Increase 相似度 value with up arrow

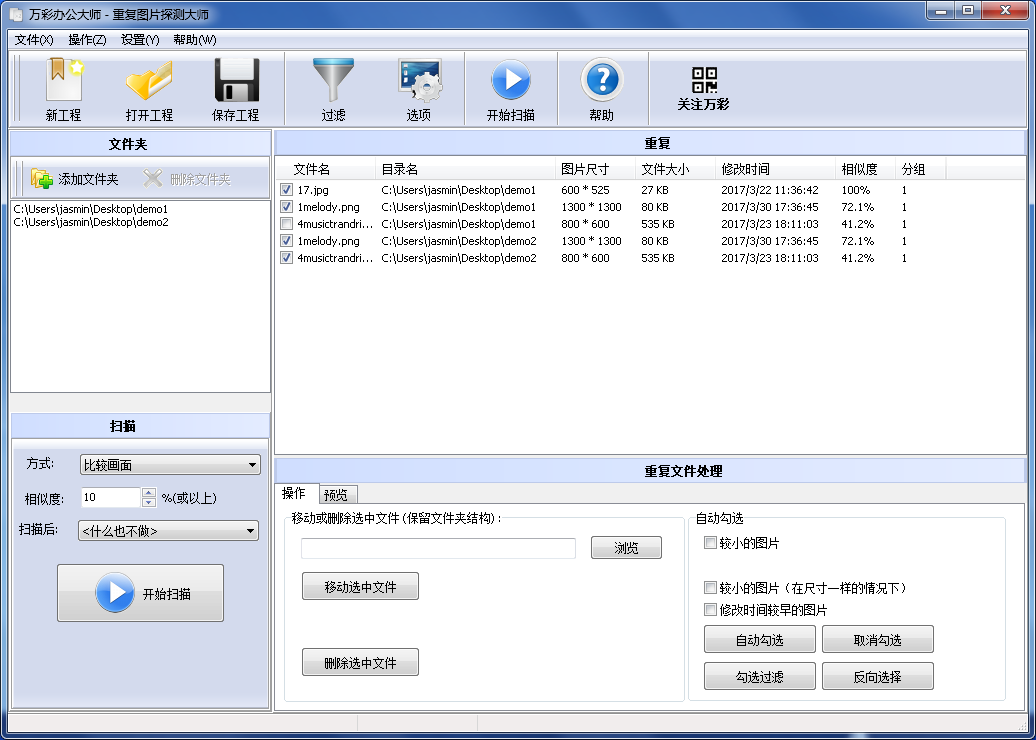(x=149, y=492)
